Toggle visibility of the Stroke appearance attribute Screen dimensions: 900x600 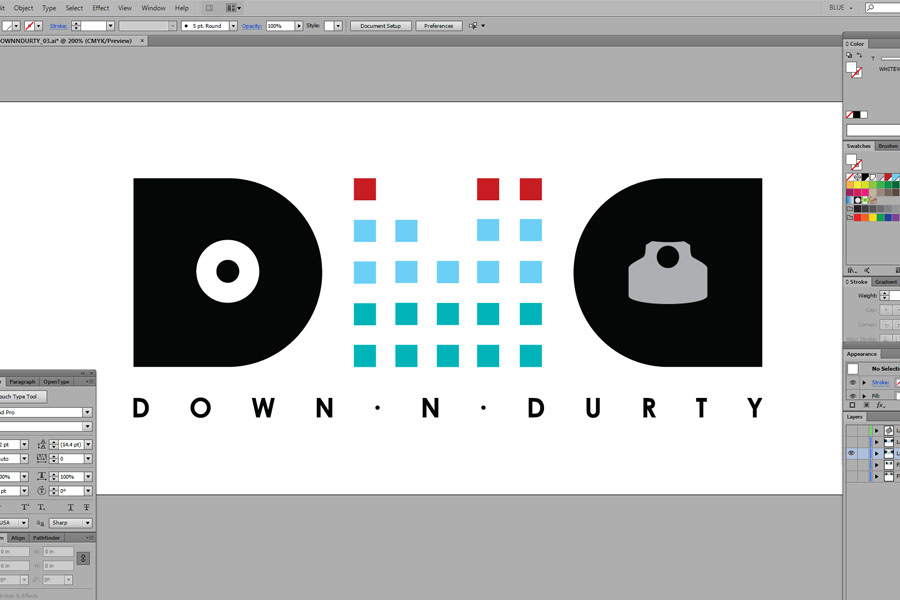click(852, 382)
